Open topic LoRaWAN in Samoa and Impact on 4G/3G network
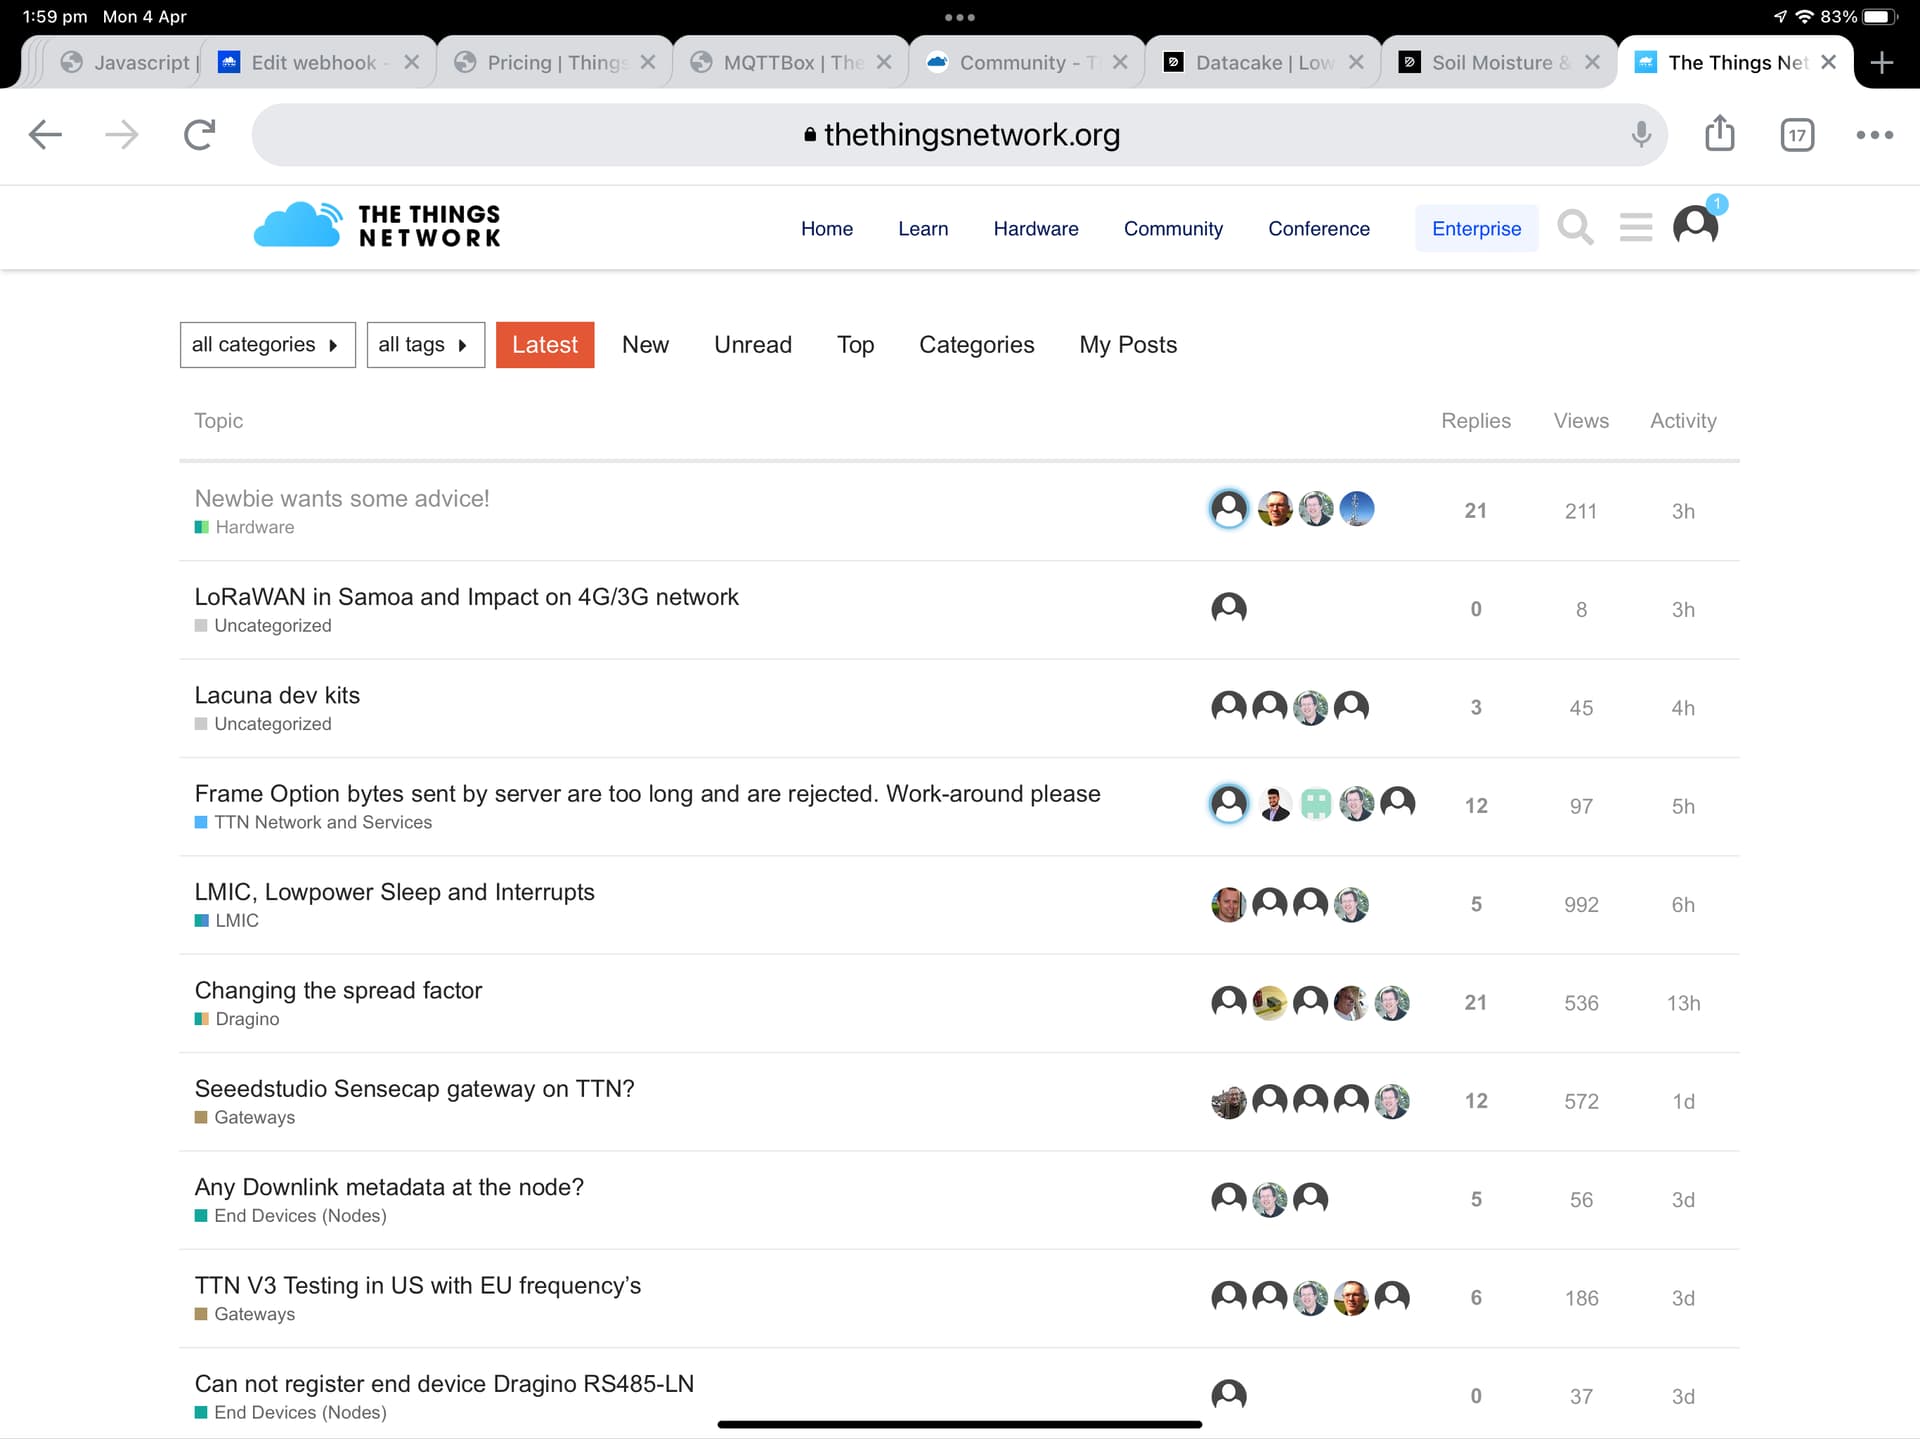1920x1439 pixels. [x=466, y=597]
